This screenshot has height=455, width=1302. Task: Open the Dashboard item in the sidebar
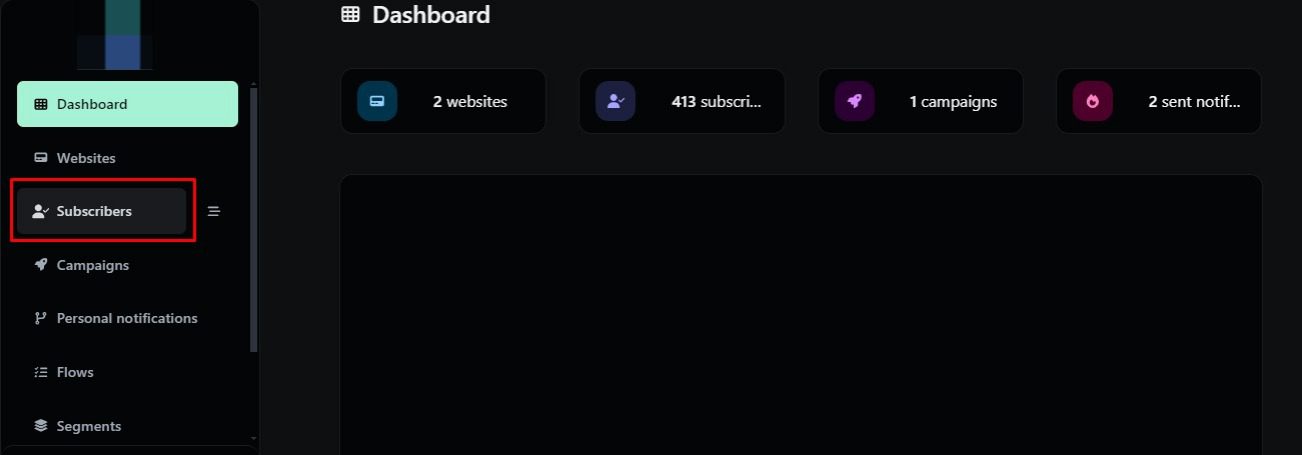click(127, 104)
